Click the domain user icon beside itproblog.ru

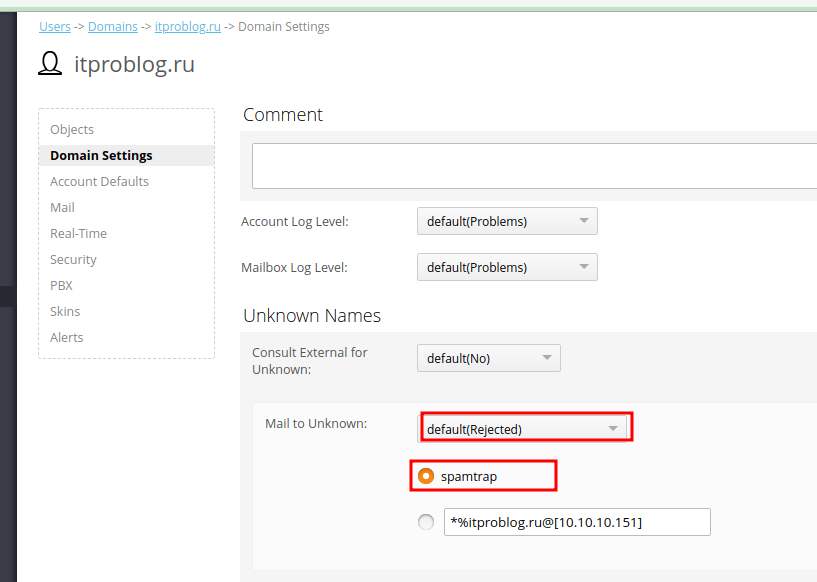pos(50,64)
